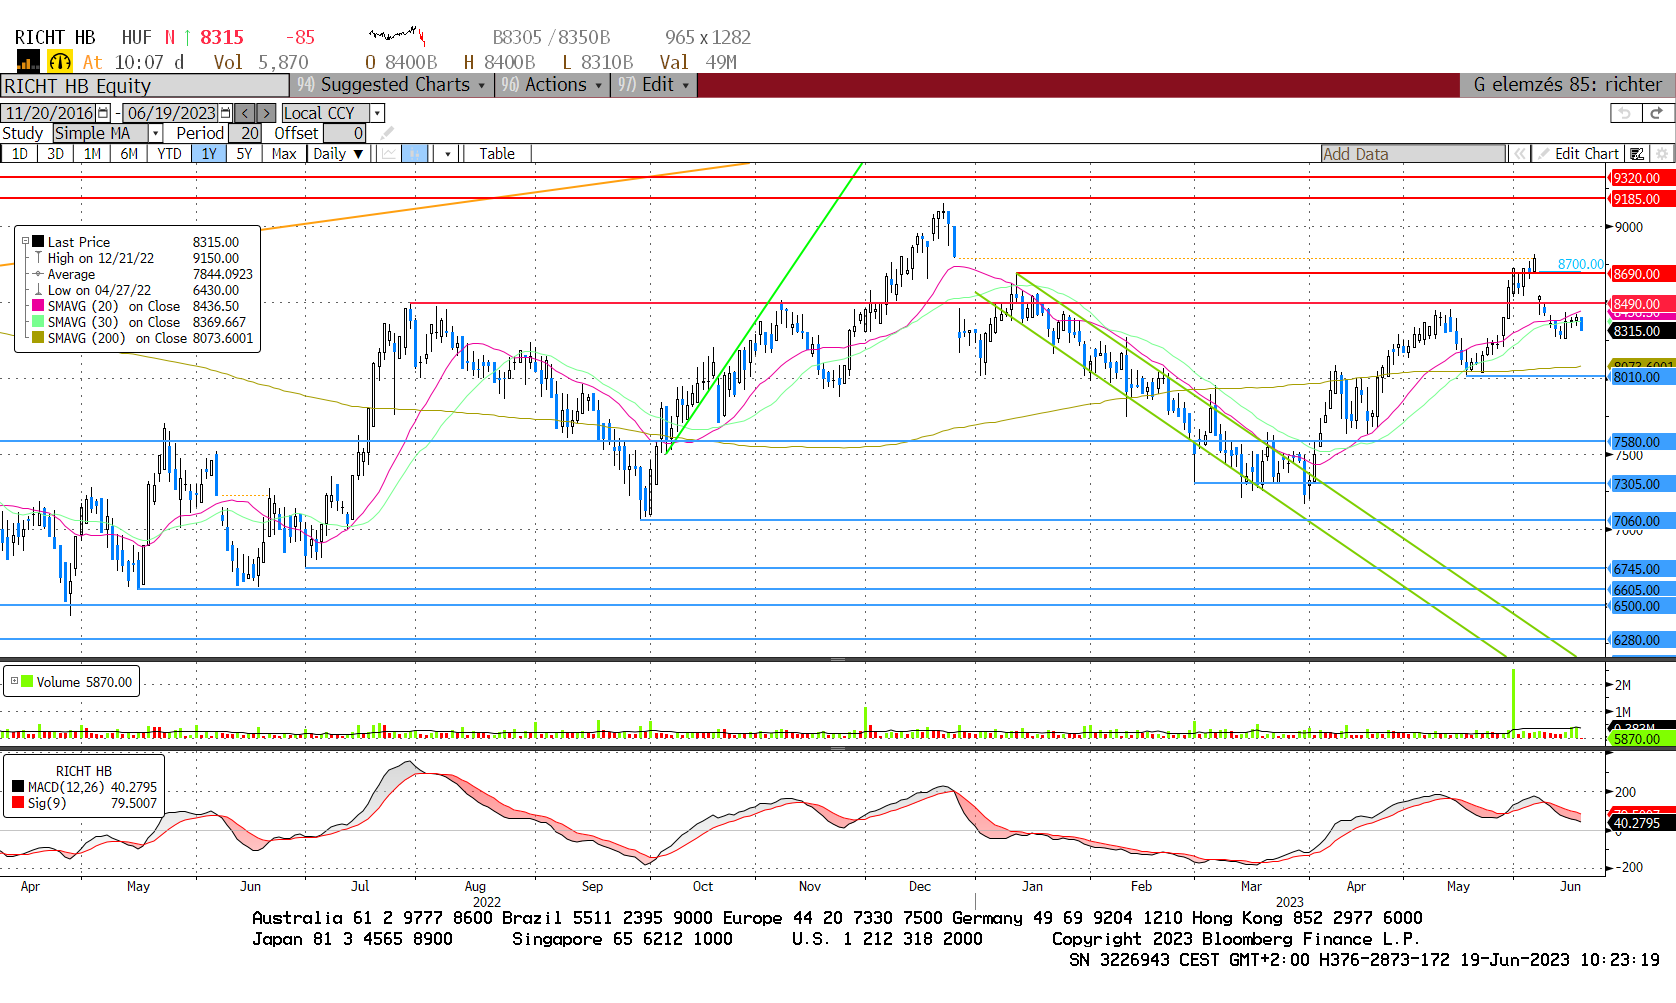Open the Daily periodicity dropdown

338,154
